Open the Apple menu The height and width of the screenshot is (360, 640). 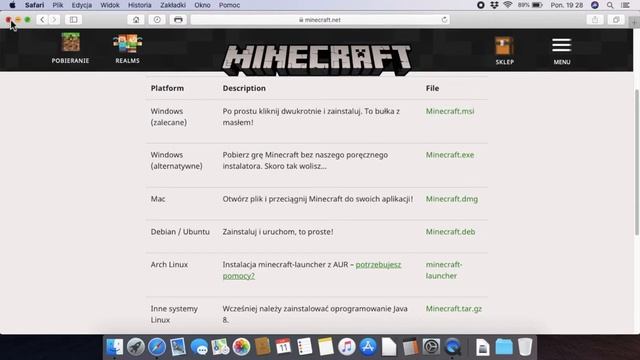click(12, 5)
